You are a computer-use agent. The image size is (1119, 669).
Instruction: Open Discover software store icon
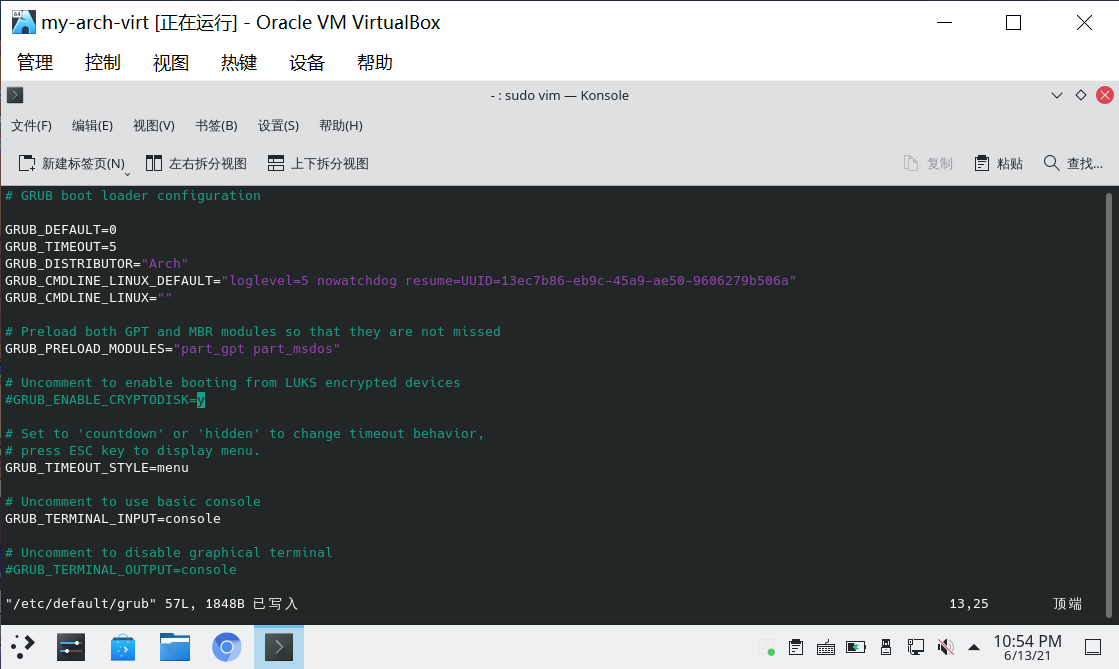[x=123, y=647]
